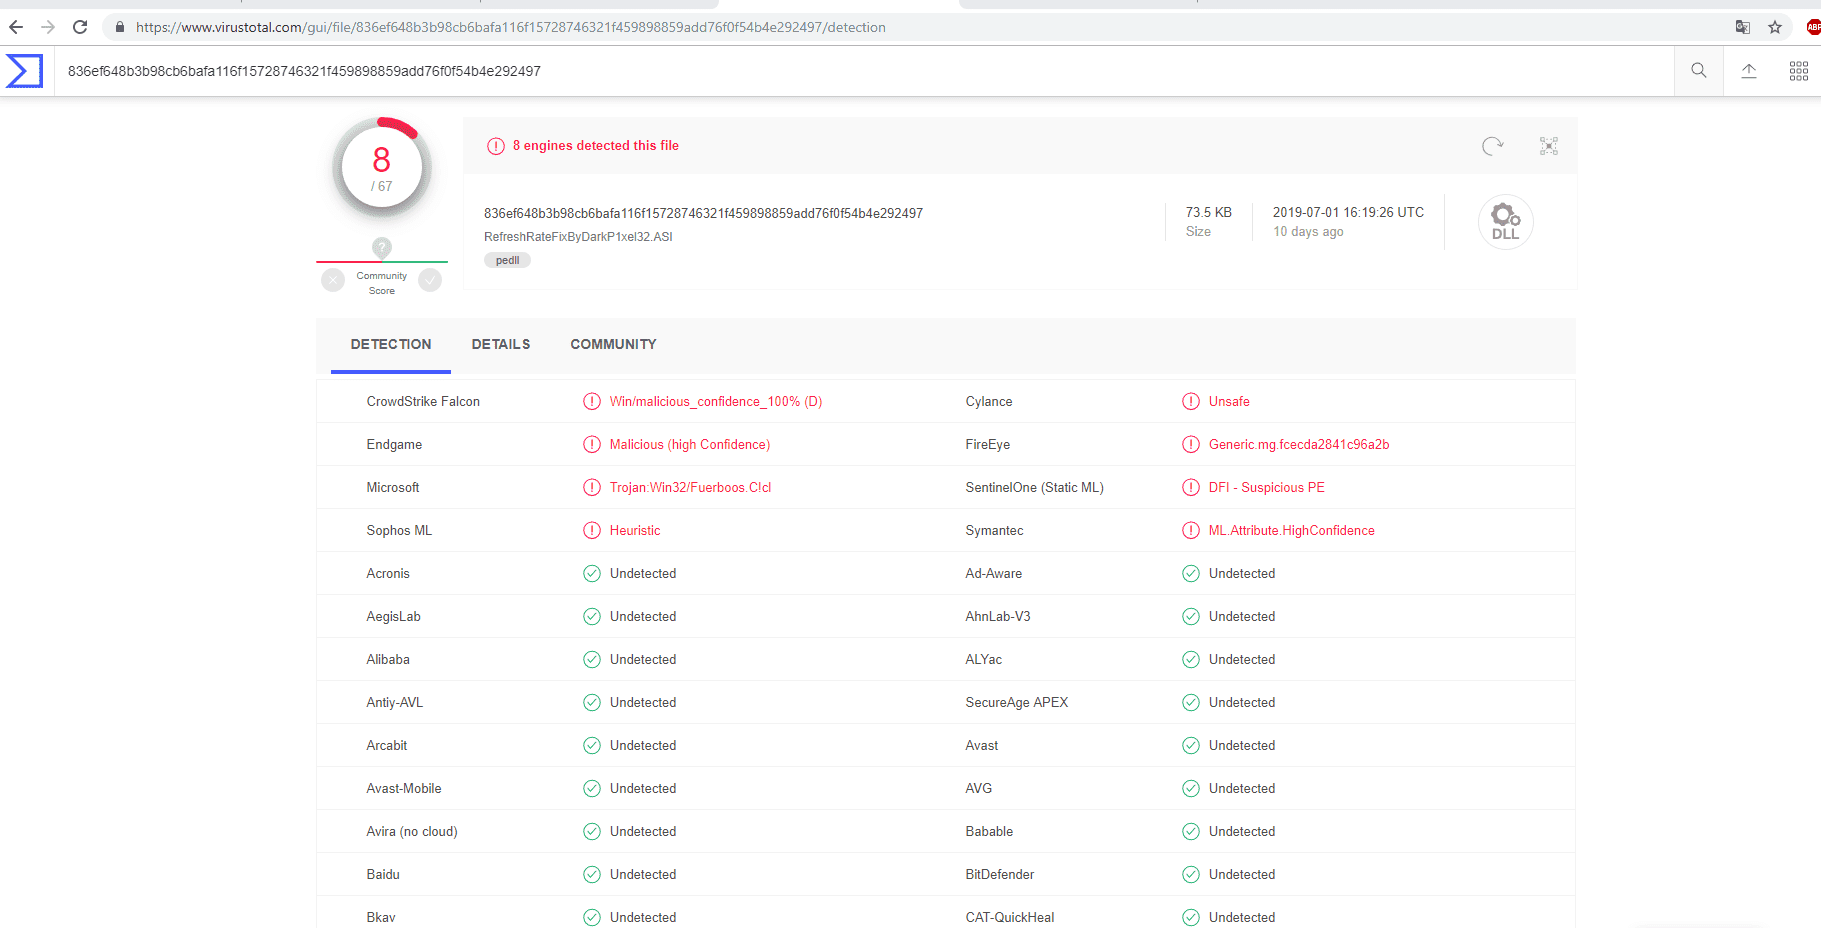1821x928 pixels.
Task: Open the upload file icon
Action: (x=1748, y=71)
